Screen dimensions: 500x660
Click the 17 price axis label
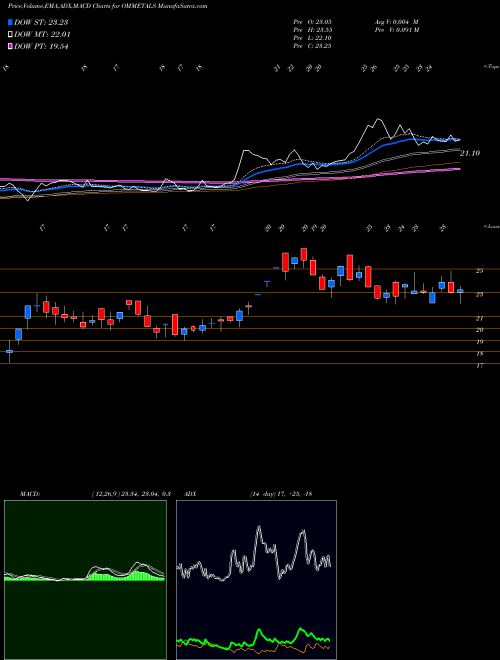pos(479,366)
